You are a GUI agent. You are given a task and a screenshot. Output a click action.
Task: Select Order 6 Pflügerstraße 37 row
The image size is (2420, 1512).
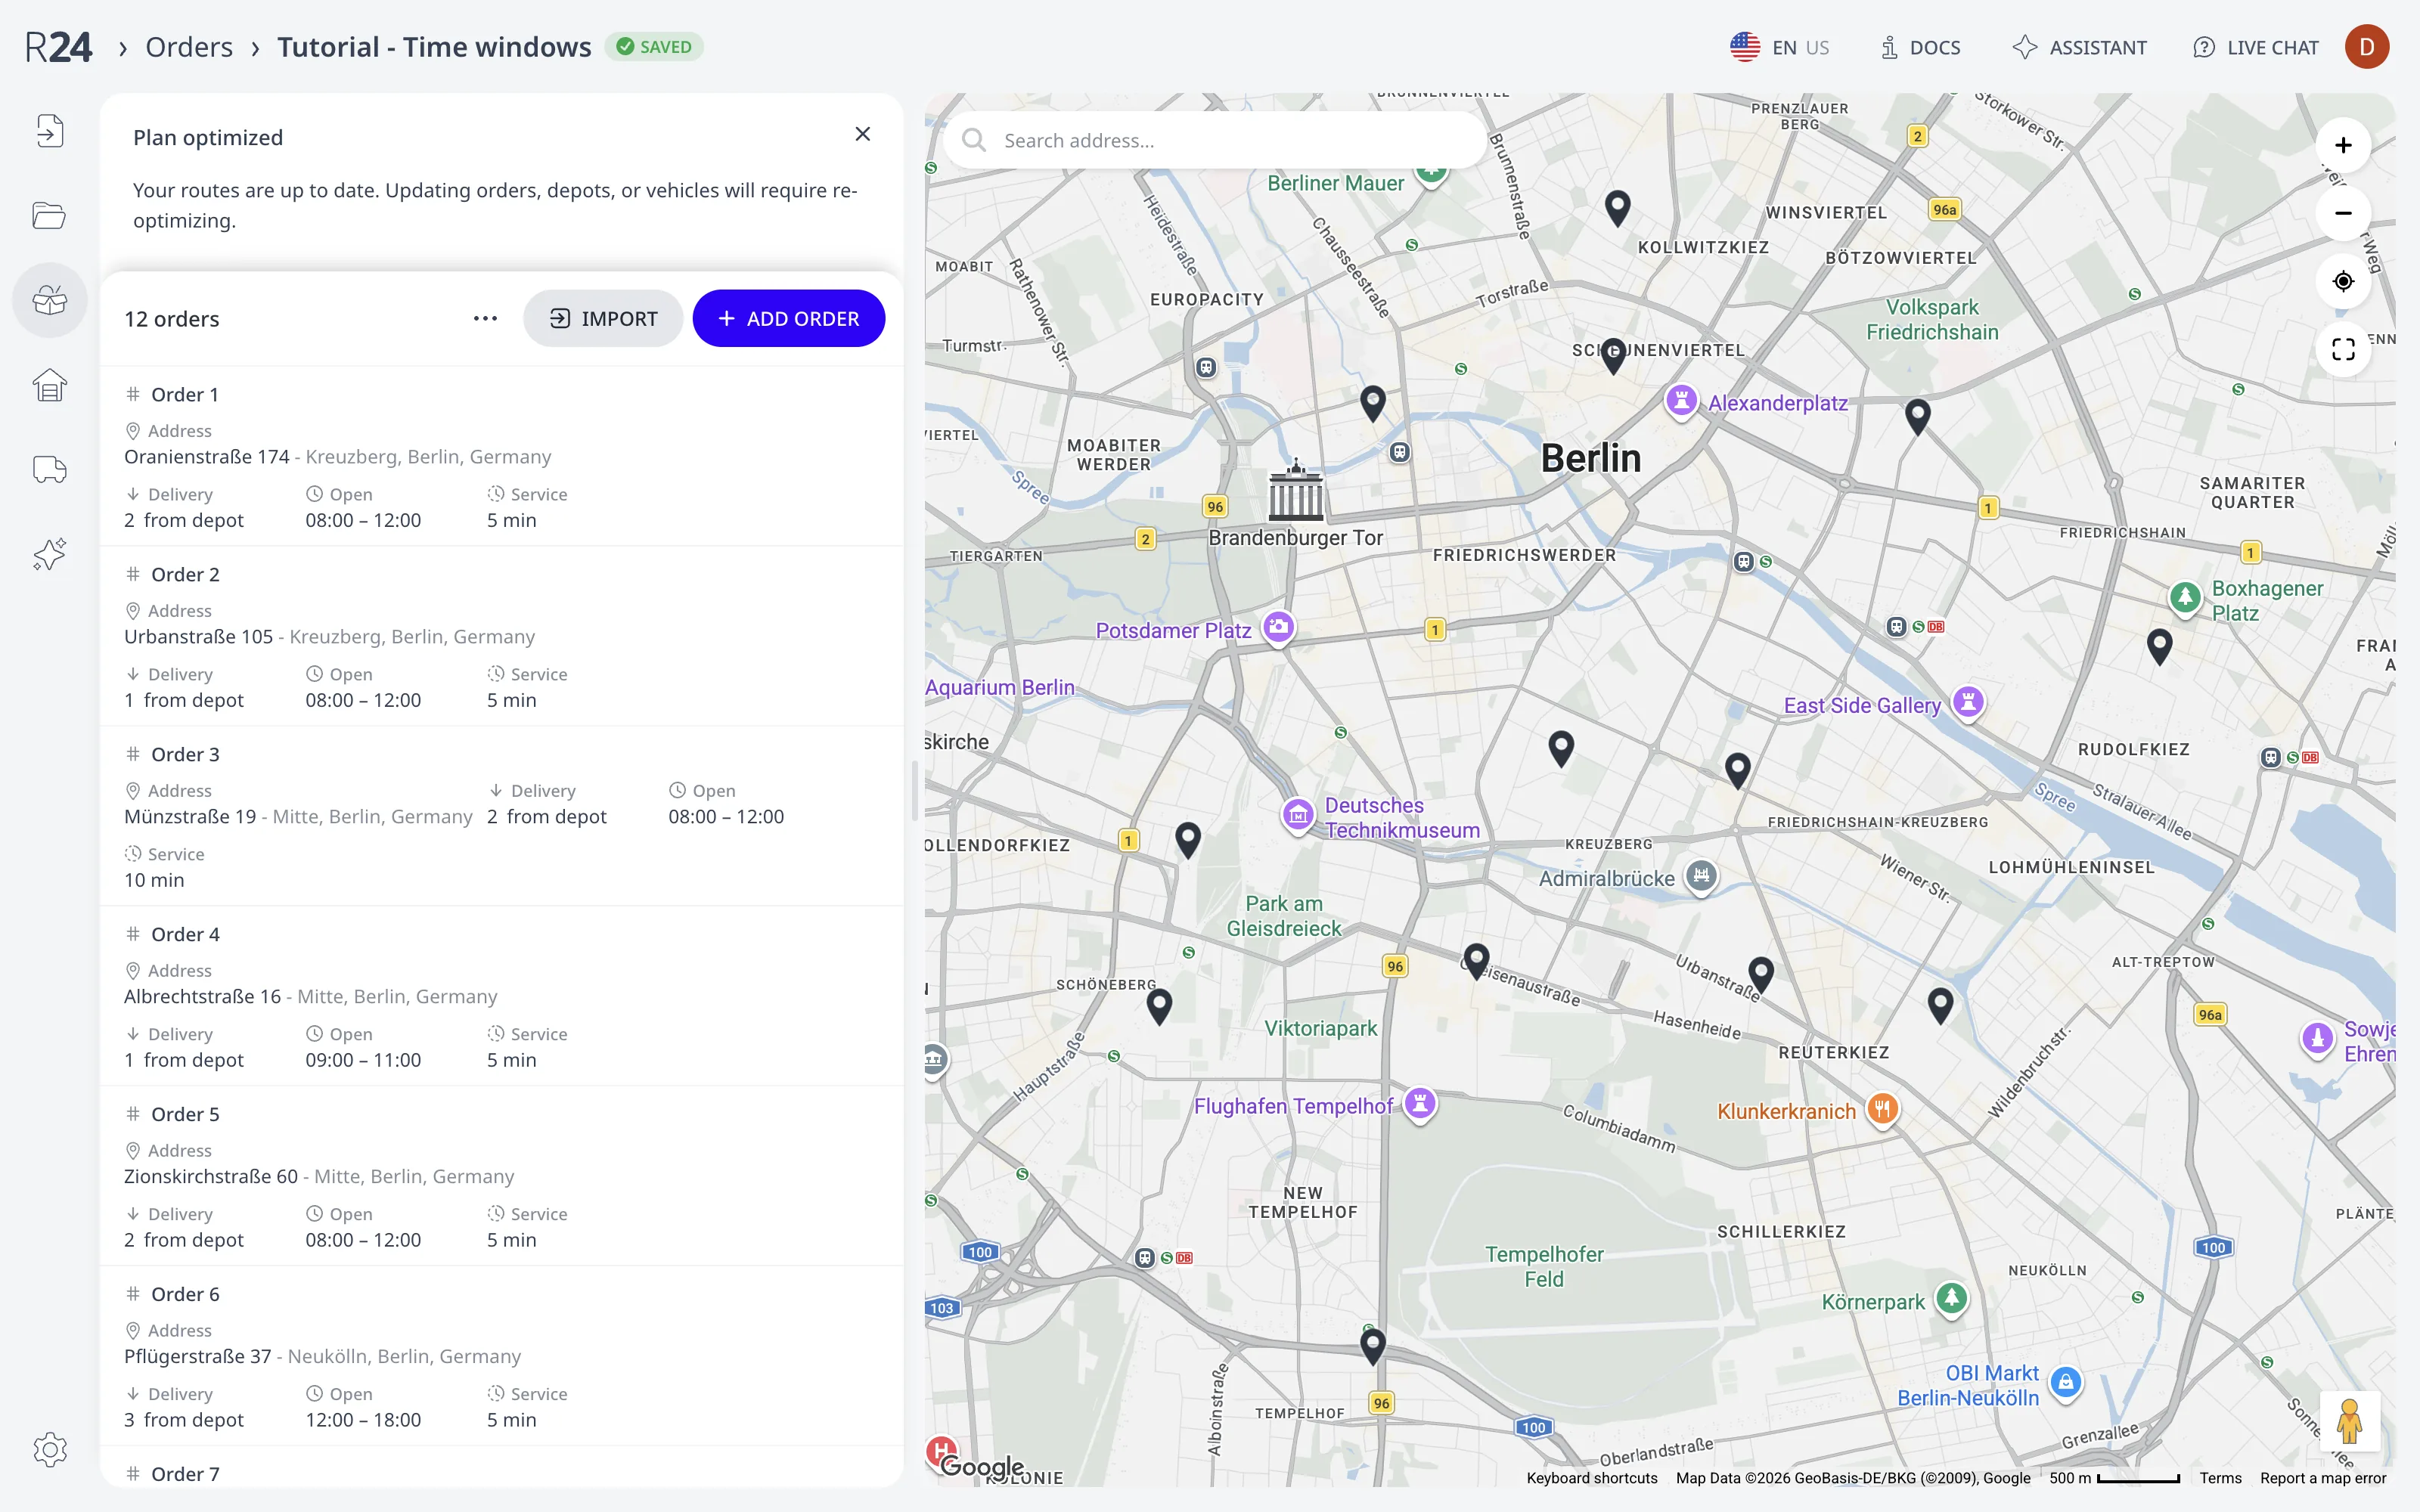502,1356
